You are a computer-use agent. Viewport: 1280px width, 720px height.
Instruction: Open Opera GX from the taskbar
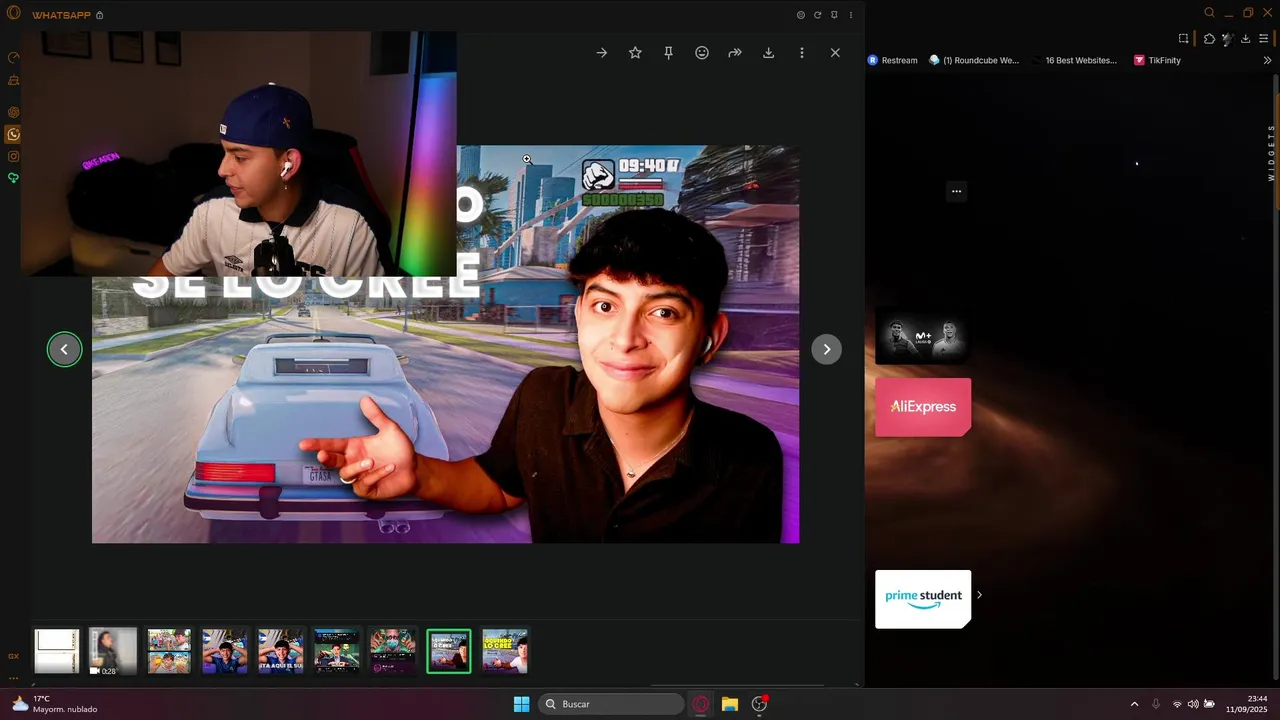pyautogui.click(x=701, y=704)
